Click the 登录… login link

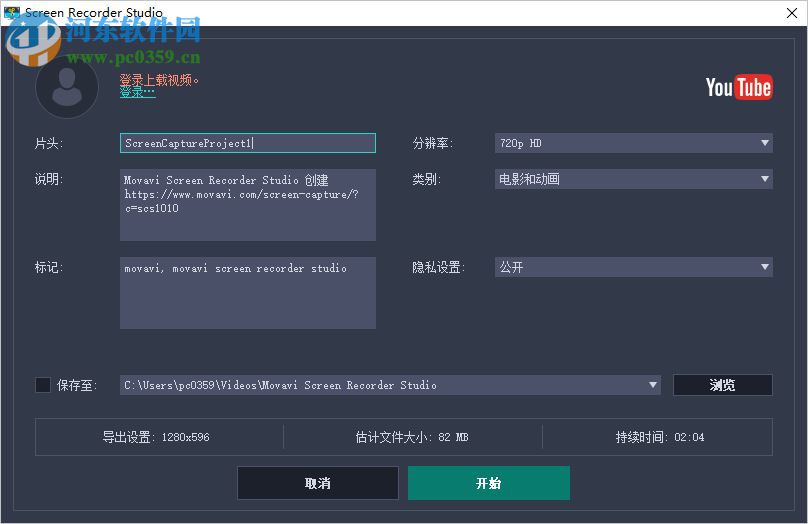138,93
